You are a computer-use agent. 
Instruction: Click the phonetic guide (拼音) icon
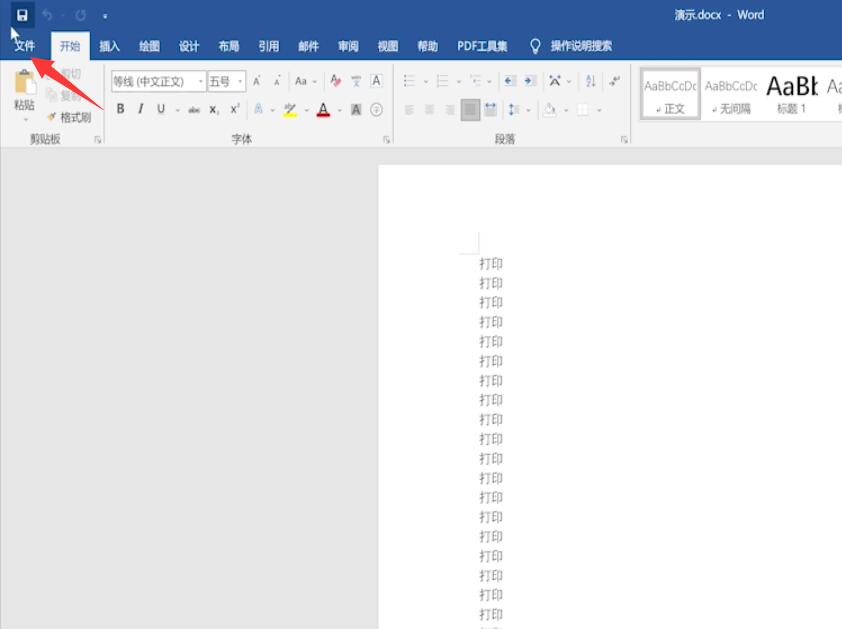pyautogui.click(x=356, y=81)
